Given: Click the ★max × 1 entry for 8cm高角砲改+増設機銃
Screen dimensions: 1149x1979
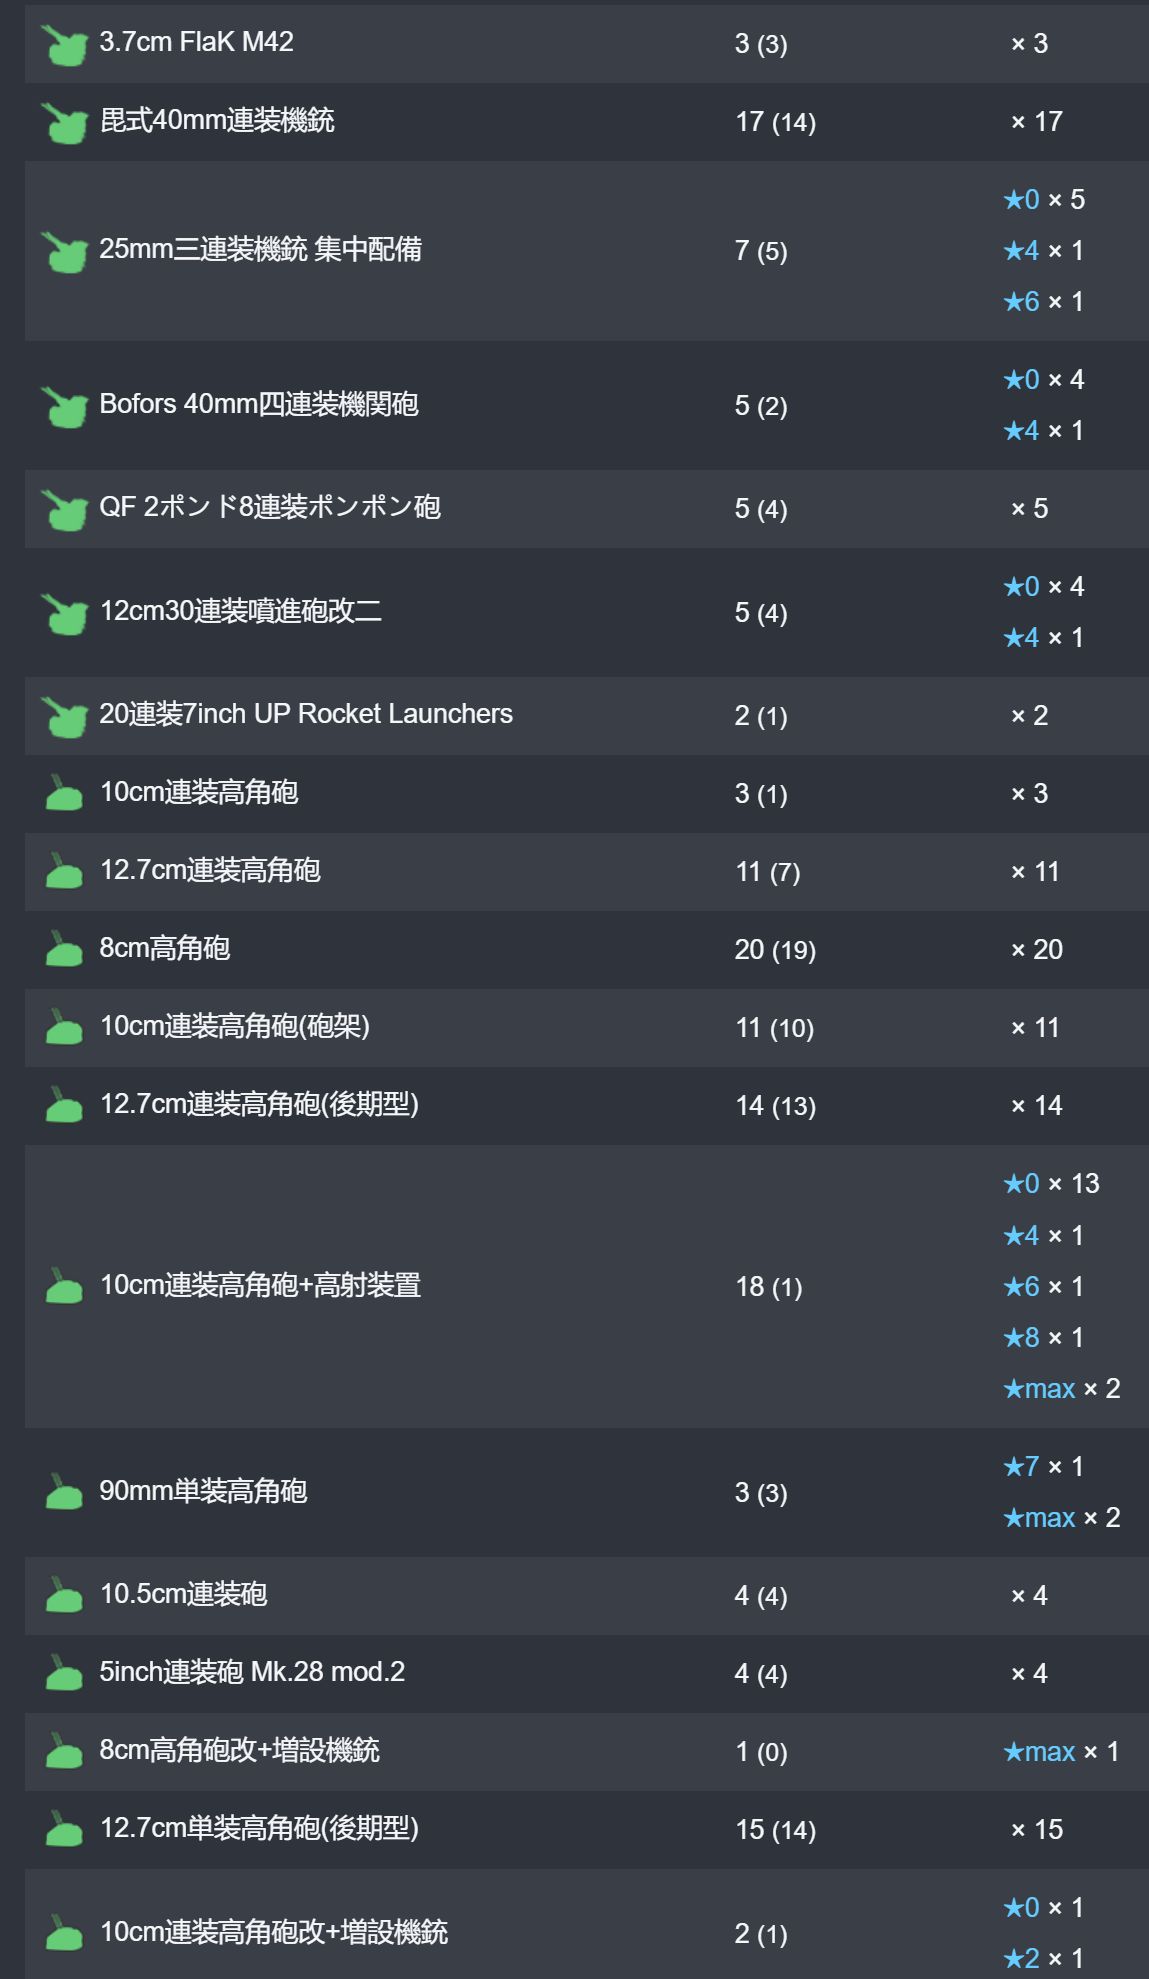Looking at the screenshot, I should point(1061,1752).
